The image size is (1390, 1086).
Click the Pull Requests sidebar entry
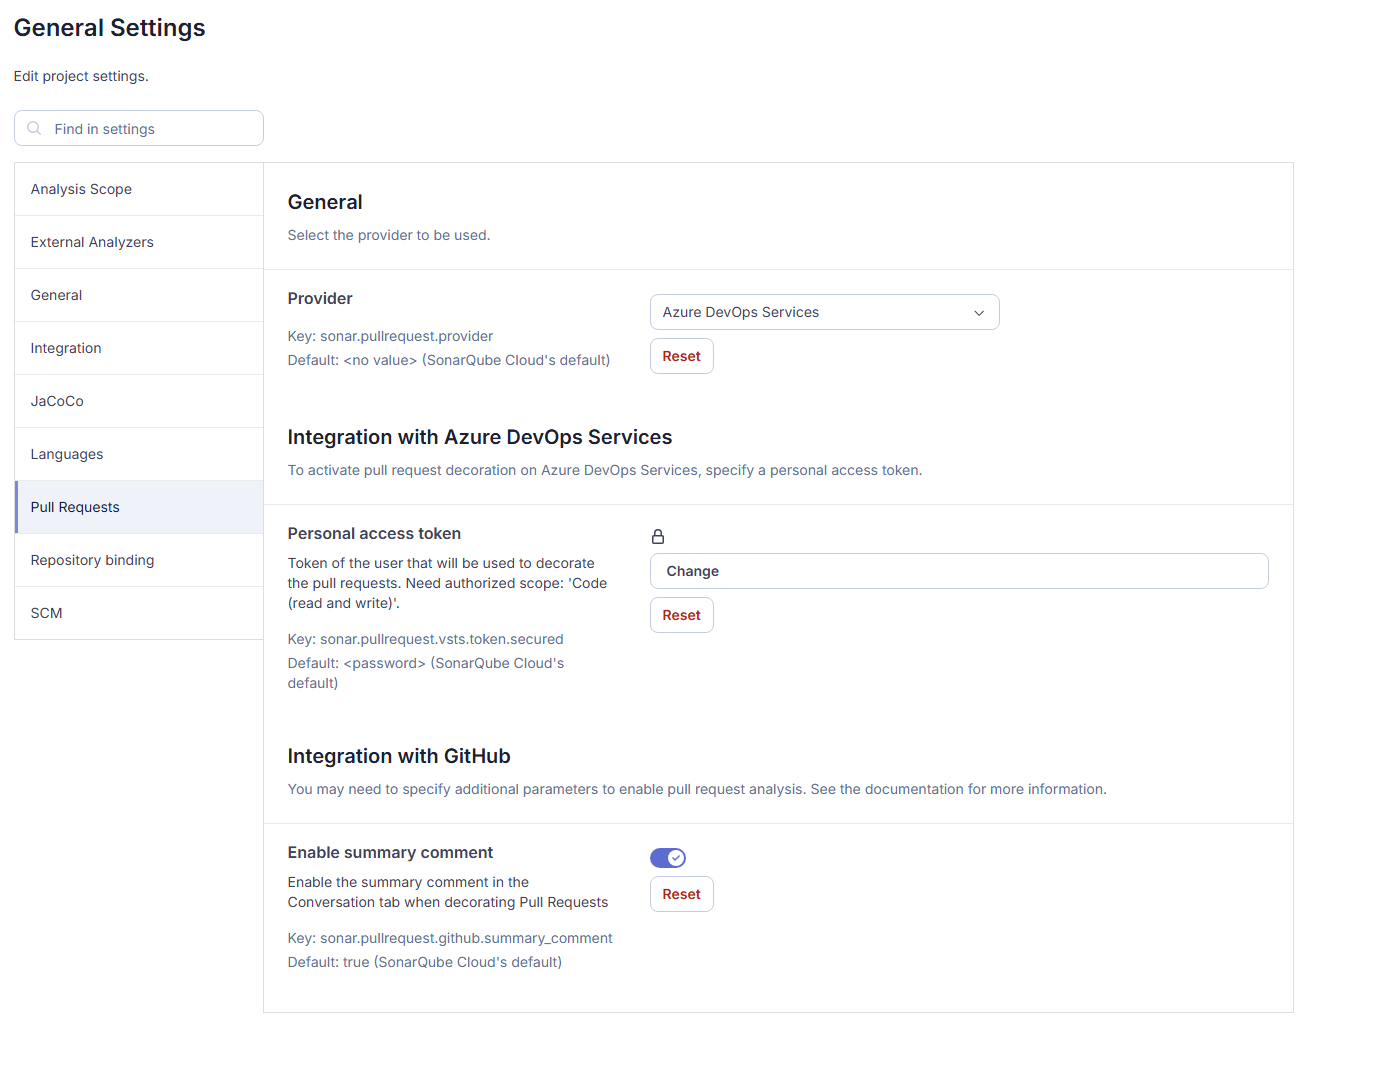(74, 506)
